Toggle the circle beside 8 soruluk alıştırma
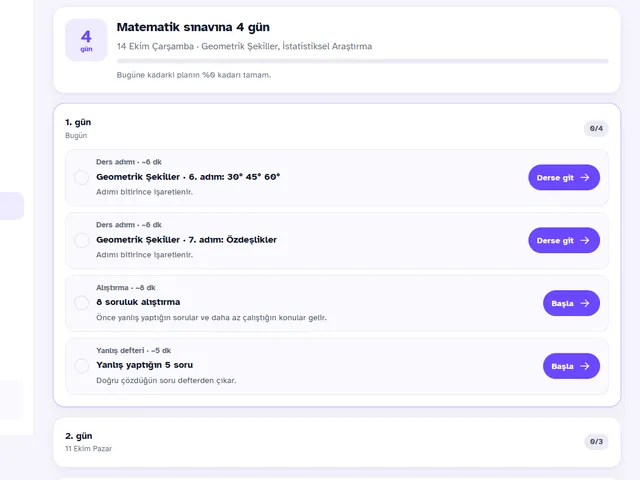This screenshot has width=640, height=480. click(x=82, y=303)
